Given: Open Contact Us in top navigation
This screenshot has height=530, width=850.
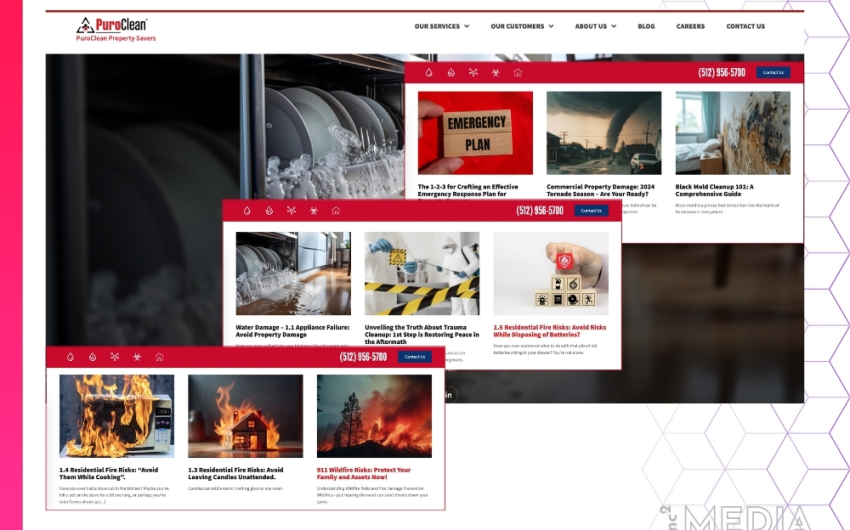Looking at the screenshot, I should coord(745,26).
